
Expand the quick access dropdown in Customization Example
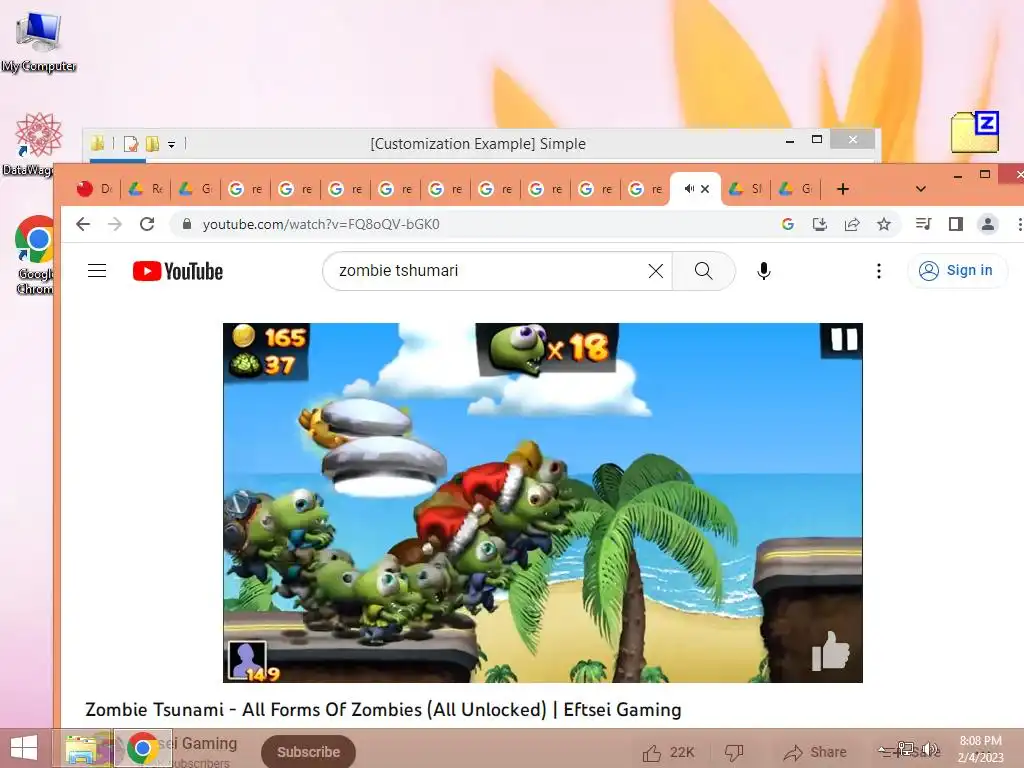click(x=171, y=144)
